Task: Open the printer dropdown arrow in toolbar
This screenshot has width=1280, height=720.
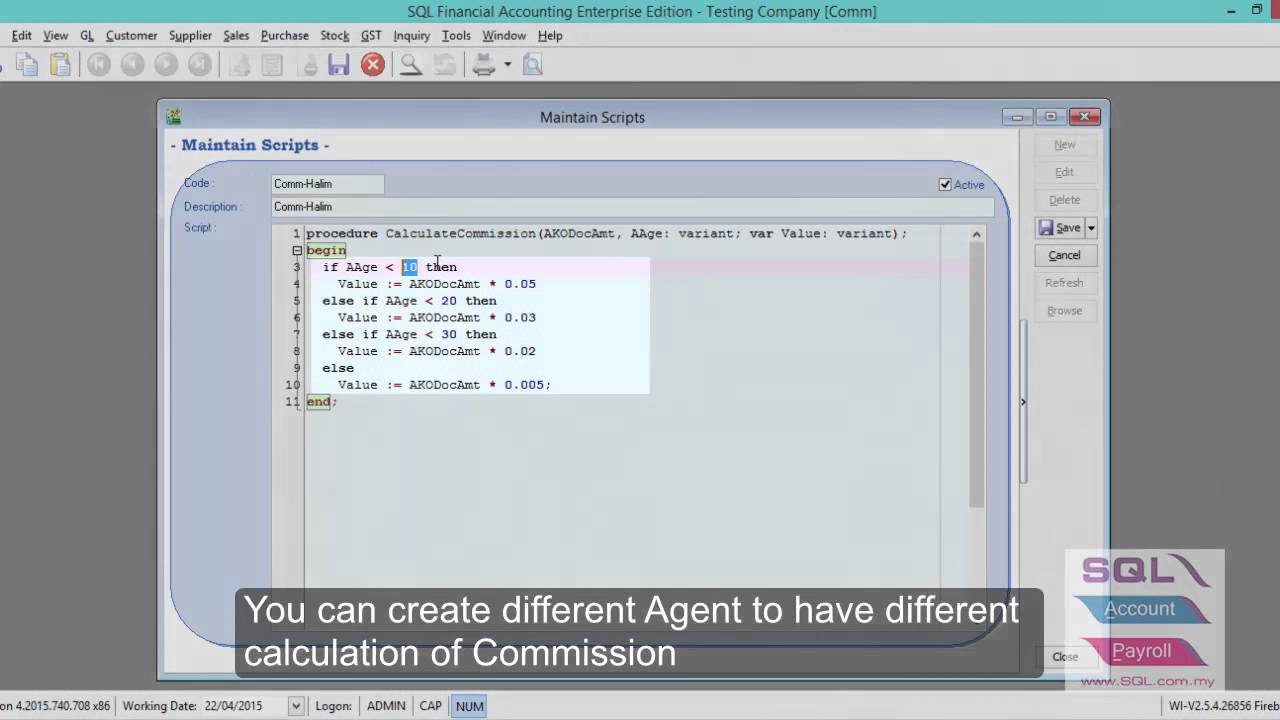Action: (507, 65)
